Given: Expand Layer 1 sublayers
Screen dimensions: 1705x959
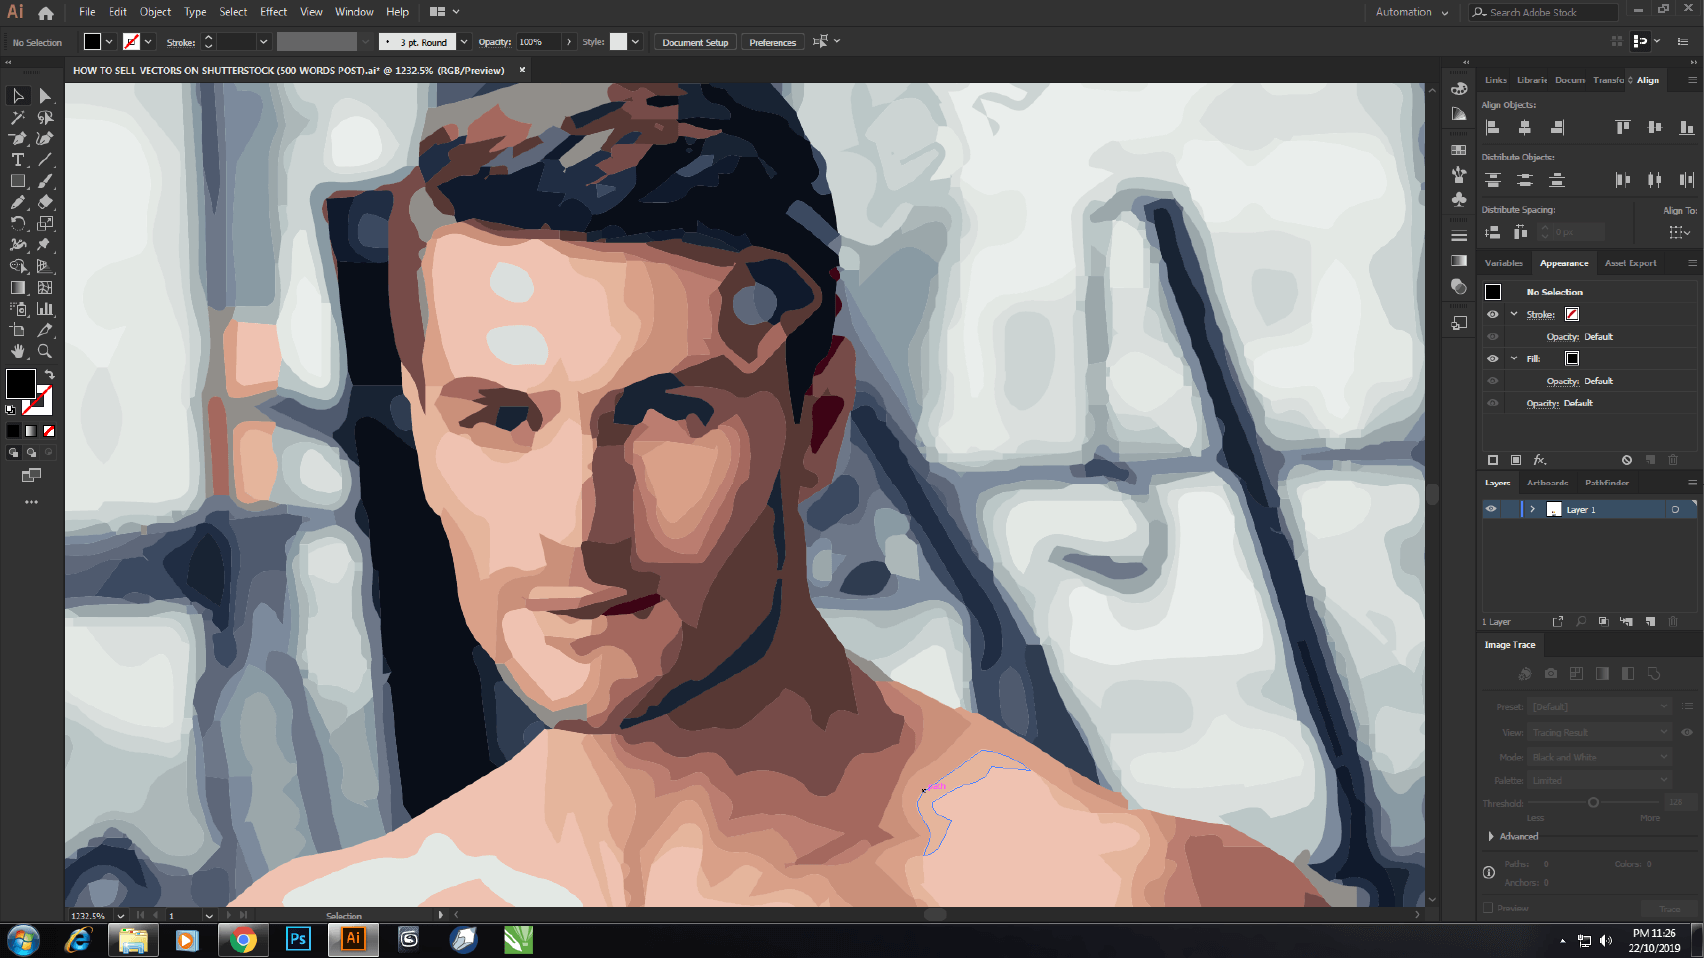Looking at the screenshot, I should click(x=1532, y=509).
